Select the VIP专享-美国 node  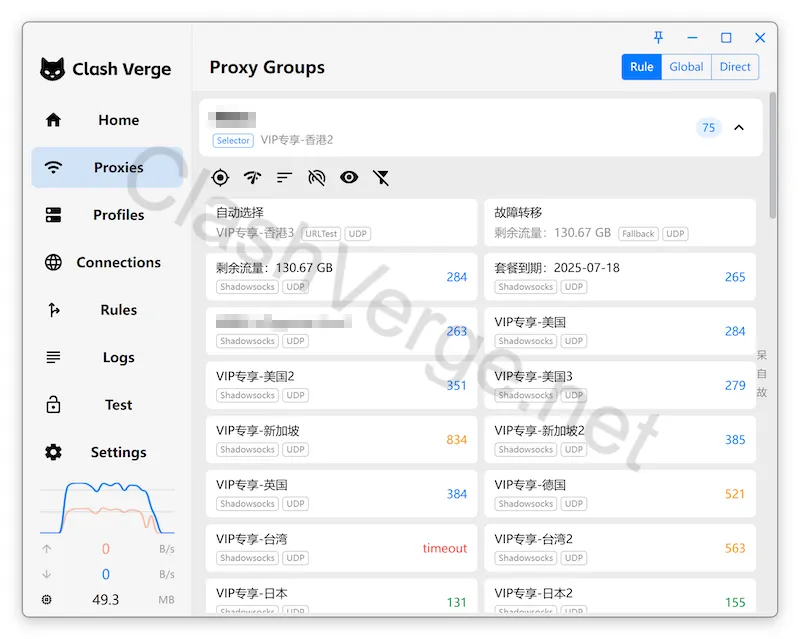(x=620, y=331)
